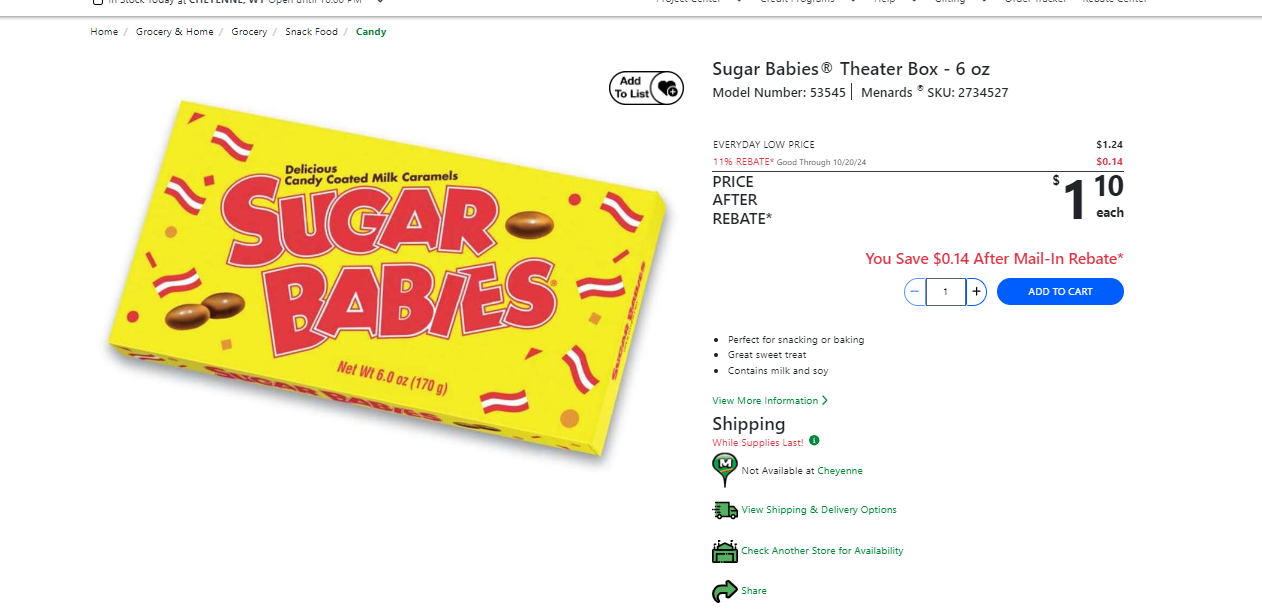Screen dimensions: 1262x615
Task: Click the Menards store pin icon
Action: 725,470
